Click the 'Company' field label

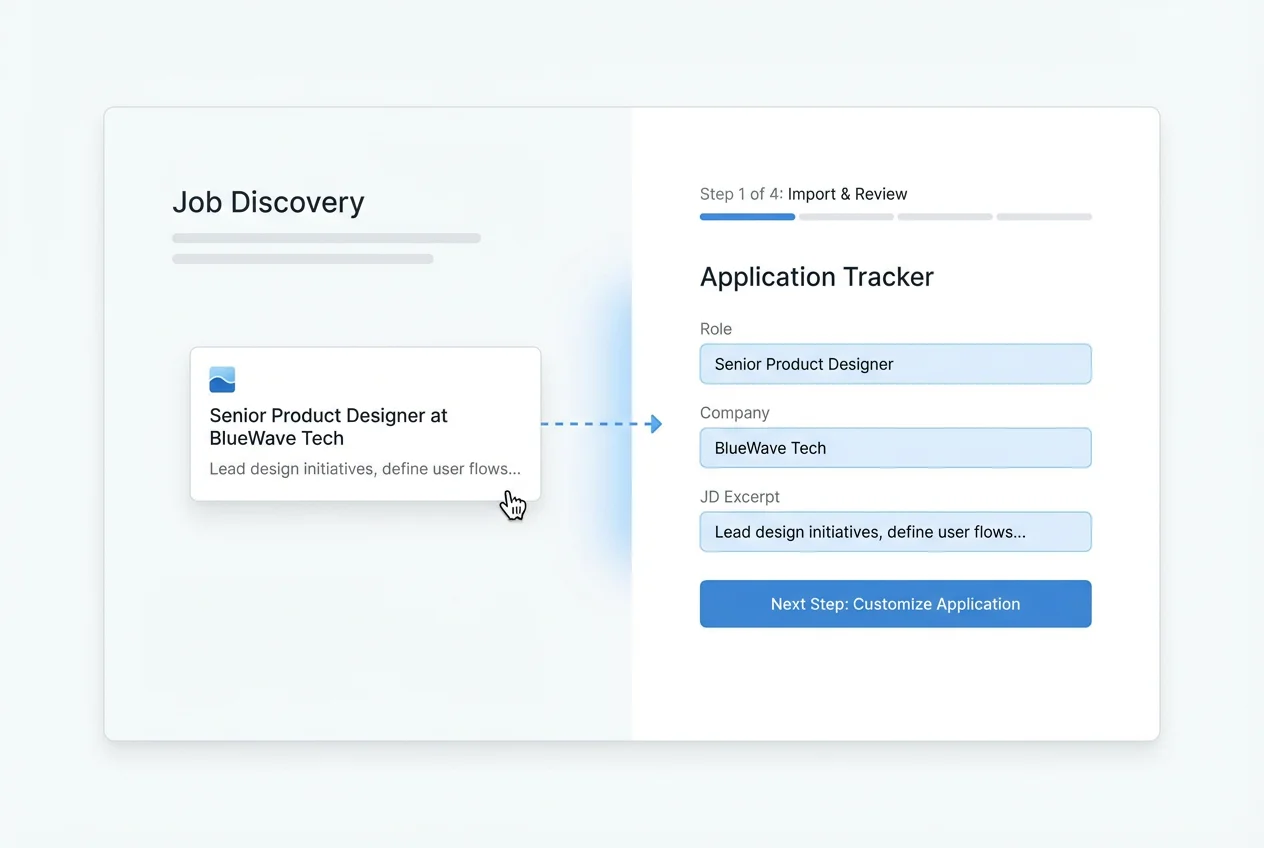point(735,413)
